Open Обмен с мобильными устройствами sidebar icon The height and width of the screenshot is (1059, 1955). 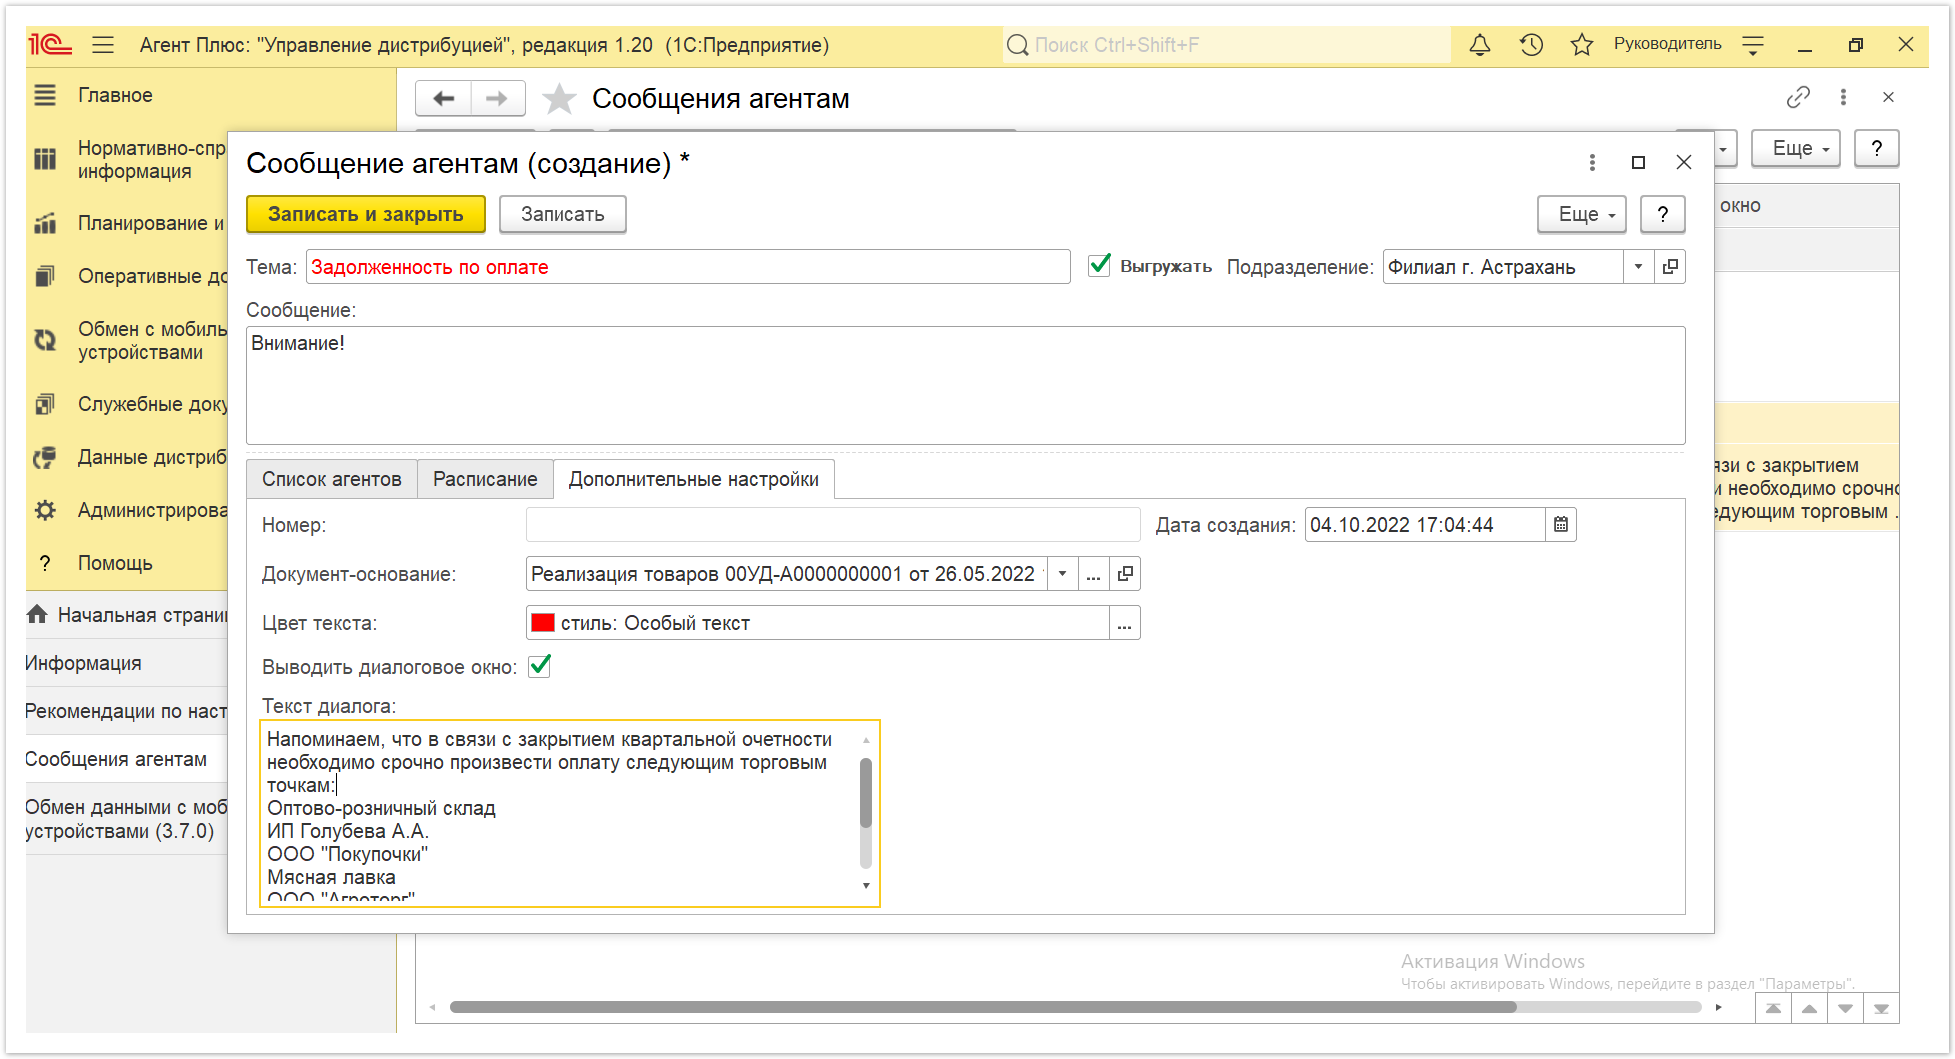pos(45,340)
